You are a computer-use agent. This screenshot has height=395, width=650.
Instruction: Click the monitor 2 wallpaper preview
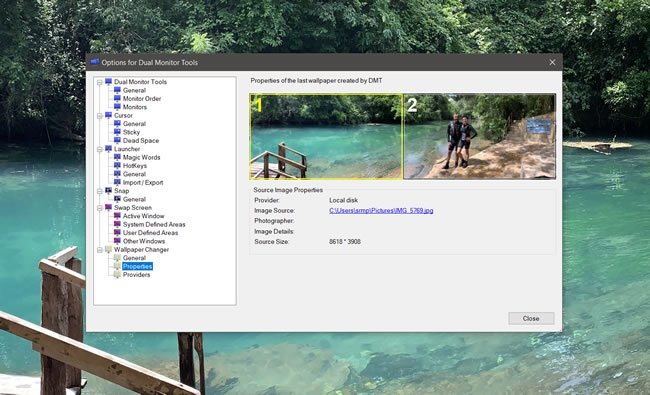point(480,136)
